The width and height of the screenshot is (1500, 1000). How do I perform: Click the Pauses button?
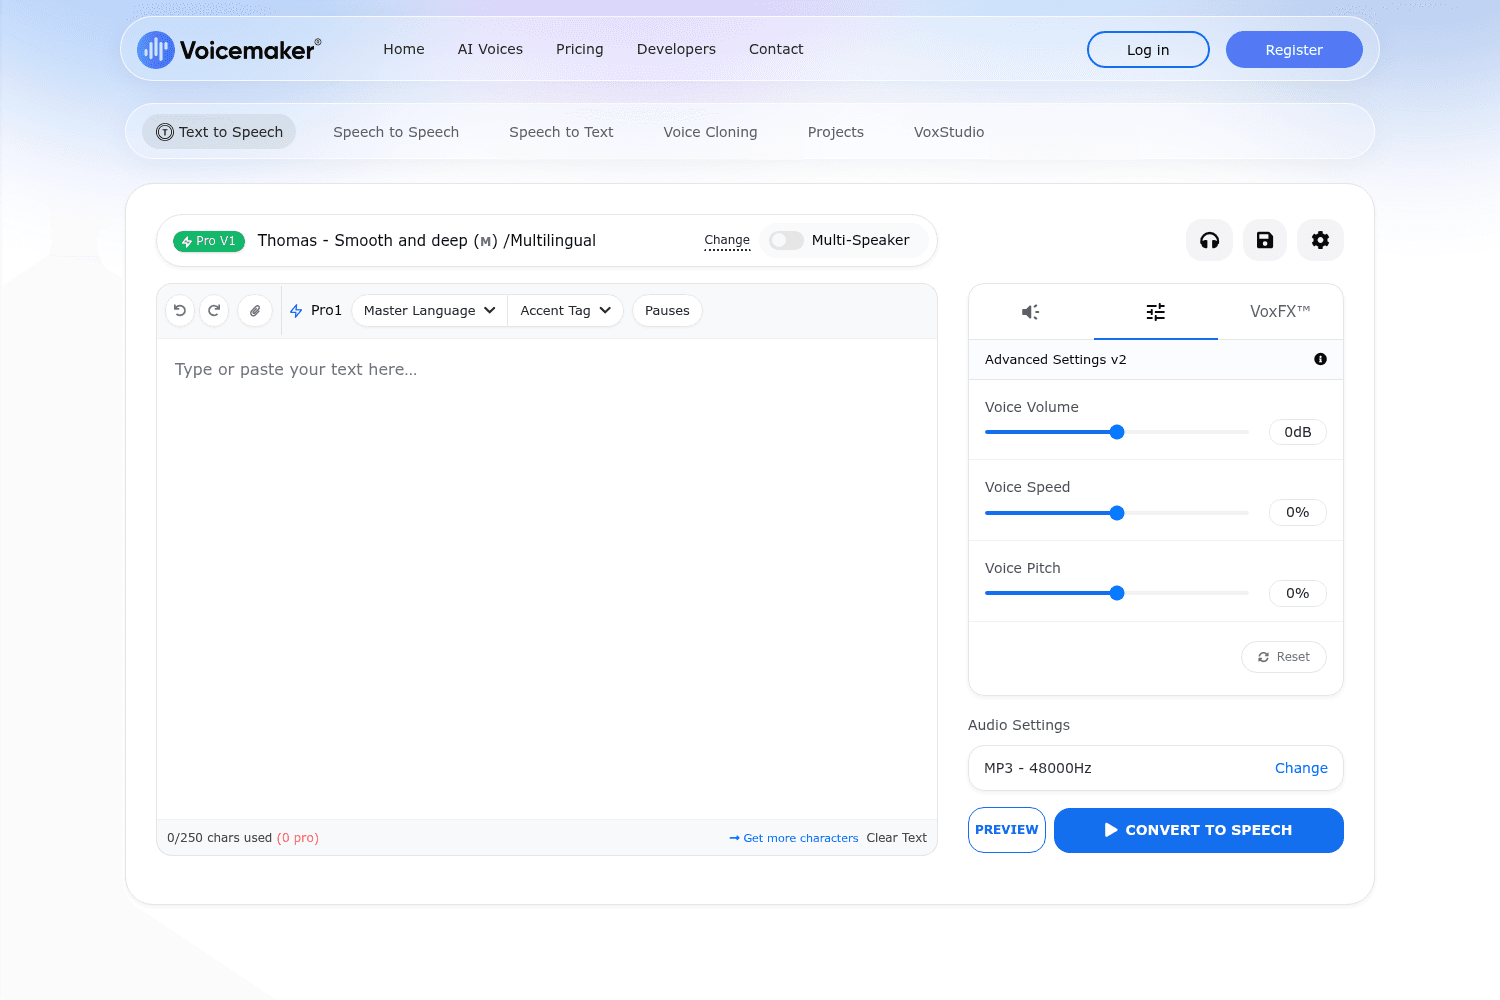pos(667,311)
